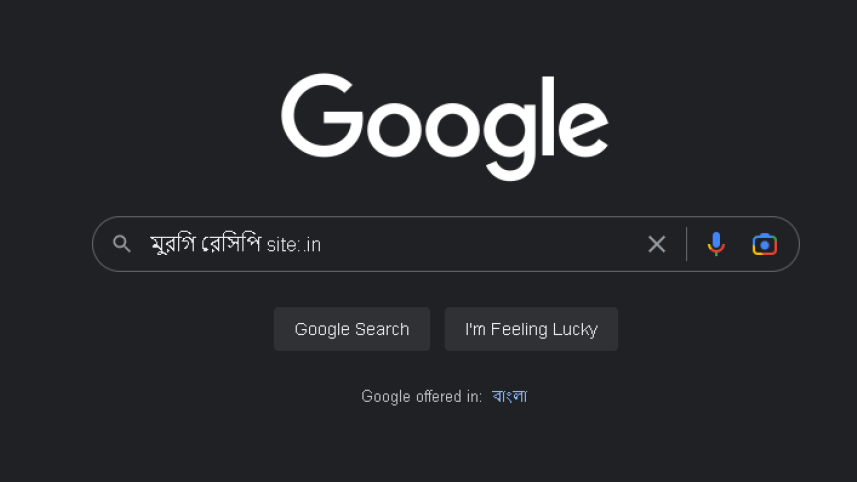Run the search for মুরগি রেসিপি site:.in
This screenshot has width=857, height=482.
[x=352, y=329]
